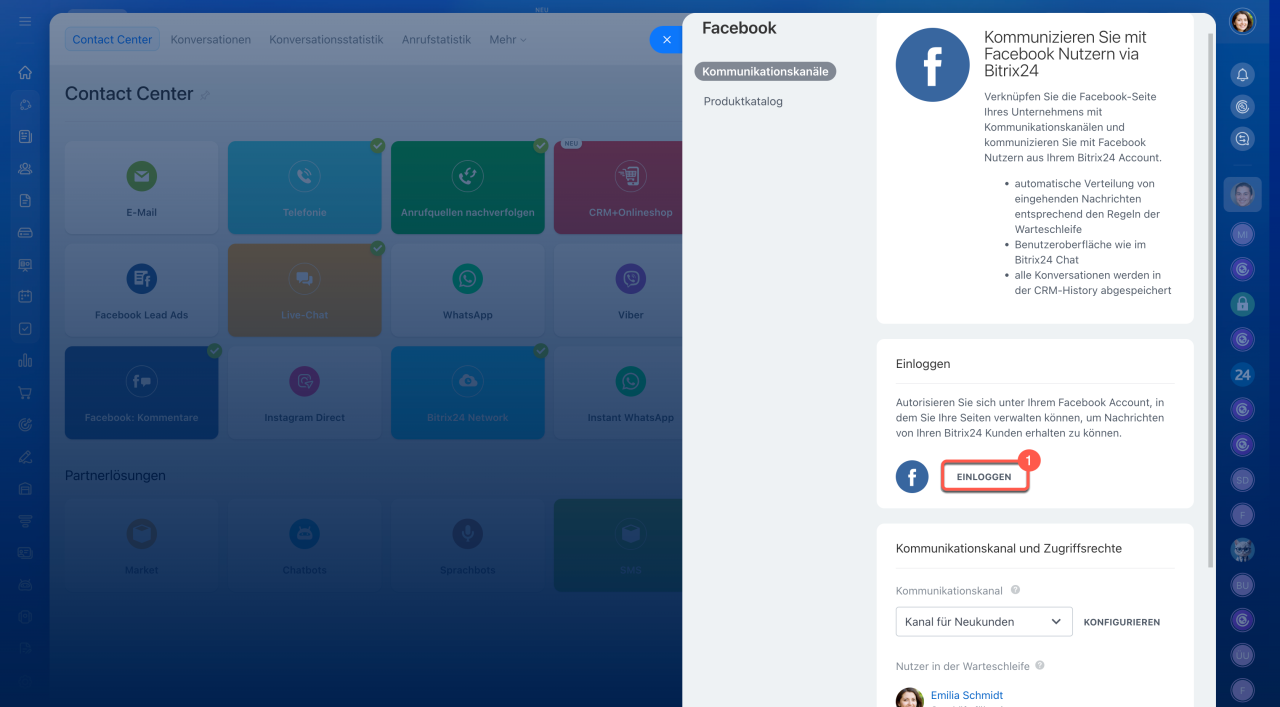Open the Instant WhatsApp tile
Viewport: 1280px width, 707px height.
tap(618, 393)
